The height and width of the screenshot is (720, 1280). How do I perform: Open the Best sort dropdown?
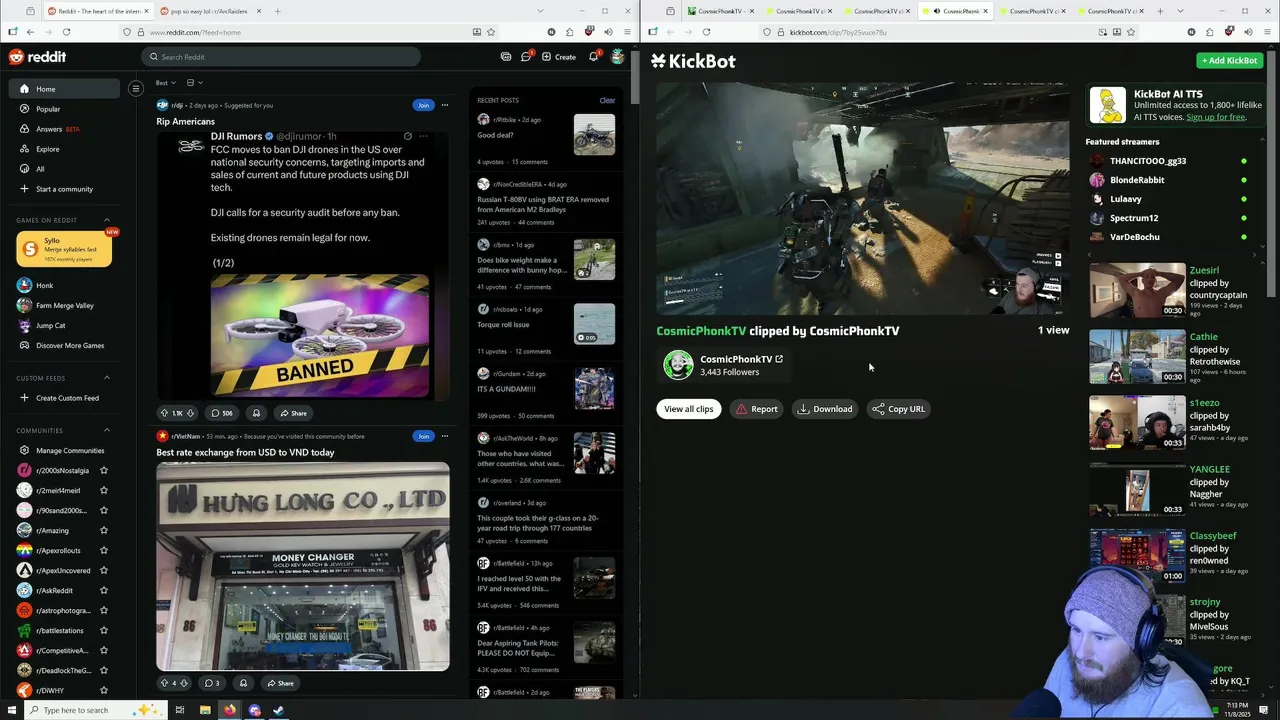[165, 83]
